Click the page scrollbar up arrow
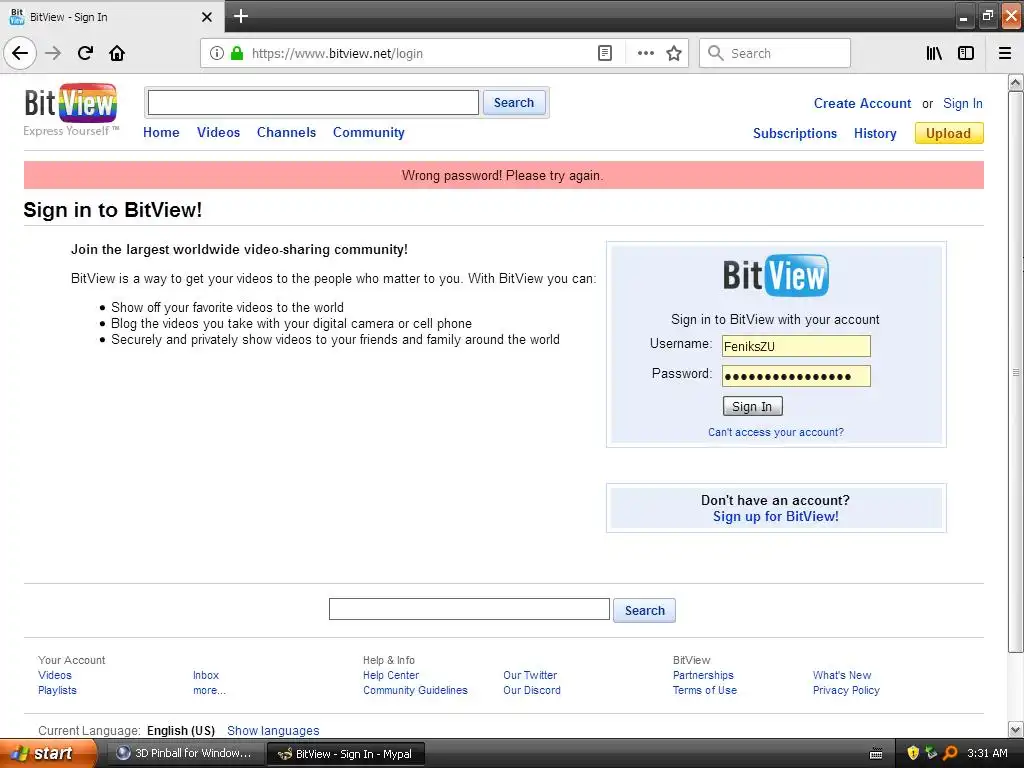 [1016, 83]
